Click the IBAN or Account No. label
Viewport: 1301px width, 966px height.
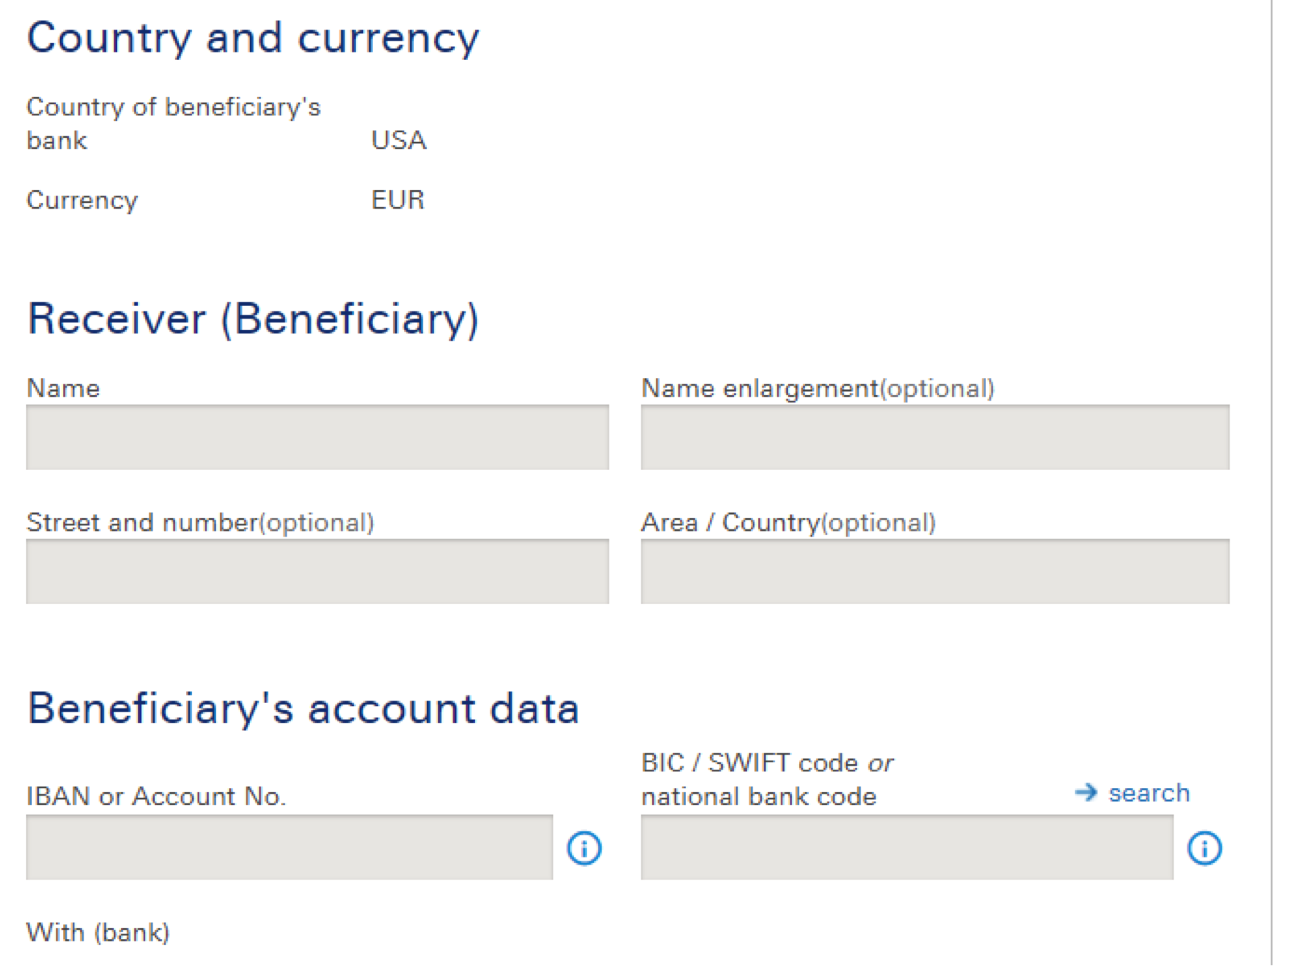(156, 796)
